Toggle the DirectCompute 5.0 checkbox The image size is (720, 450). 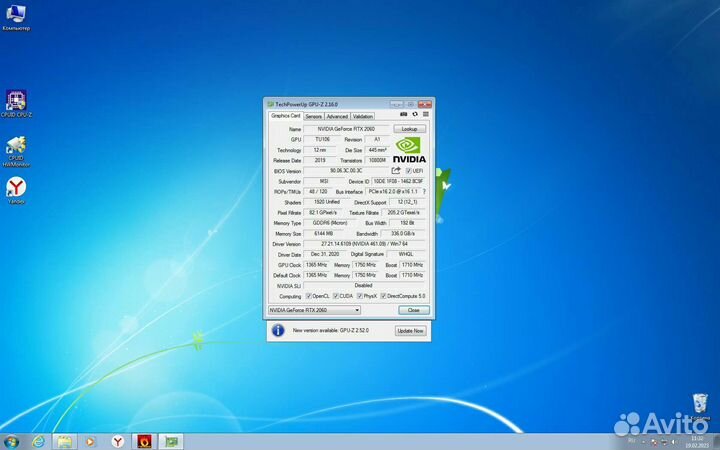pos(383,296)
